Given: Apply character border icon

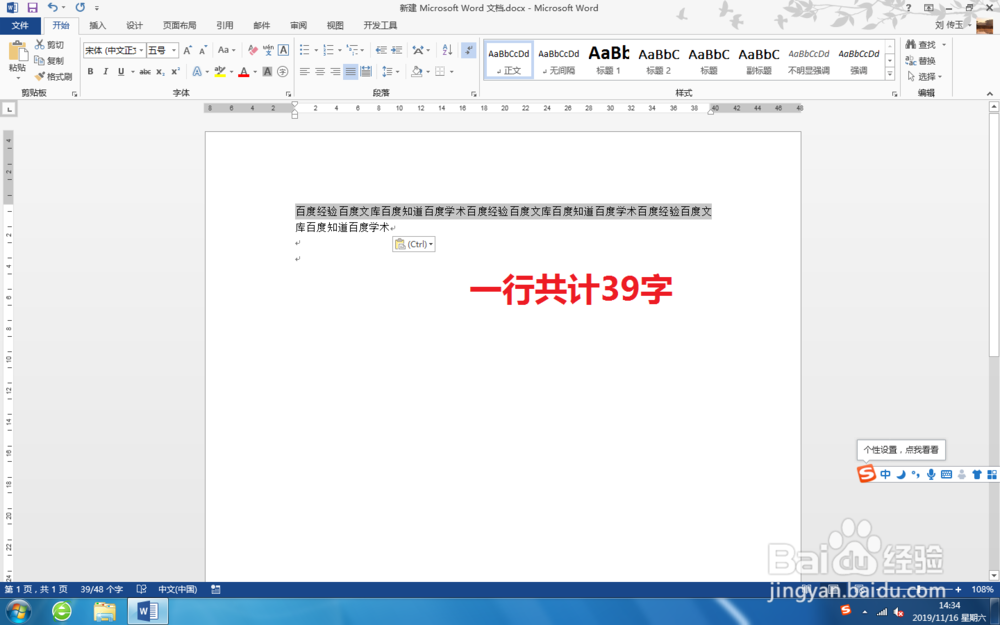Looking at the screenshot, I should point(283,50).
